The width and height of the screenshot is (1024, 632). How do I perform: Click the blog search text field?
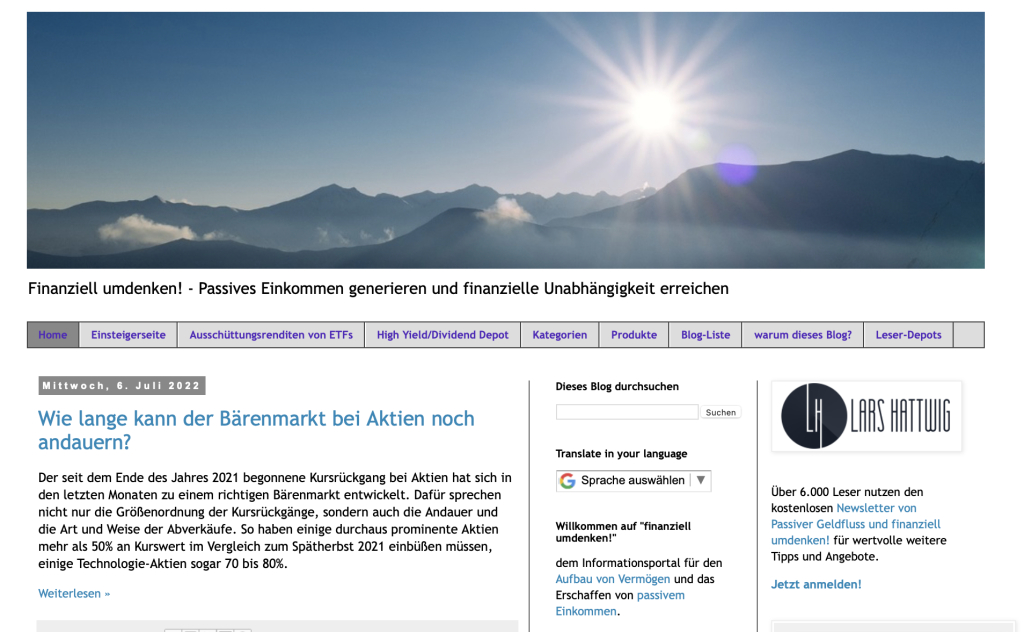627,412
